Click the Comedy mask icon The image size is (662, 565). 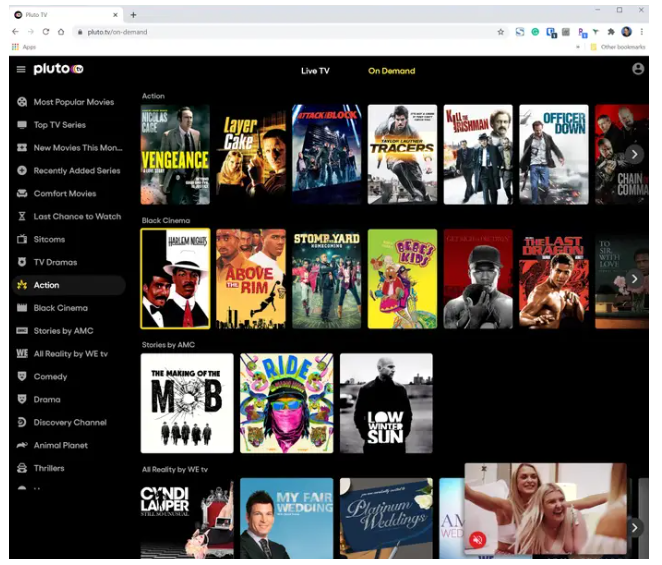tap(22, 376)
